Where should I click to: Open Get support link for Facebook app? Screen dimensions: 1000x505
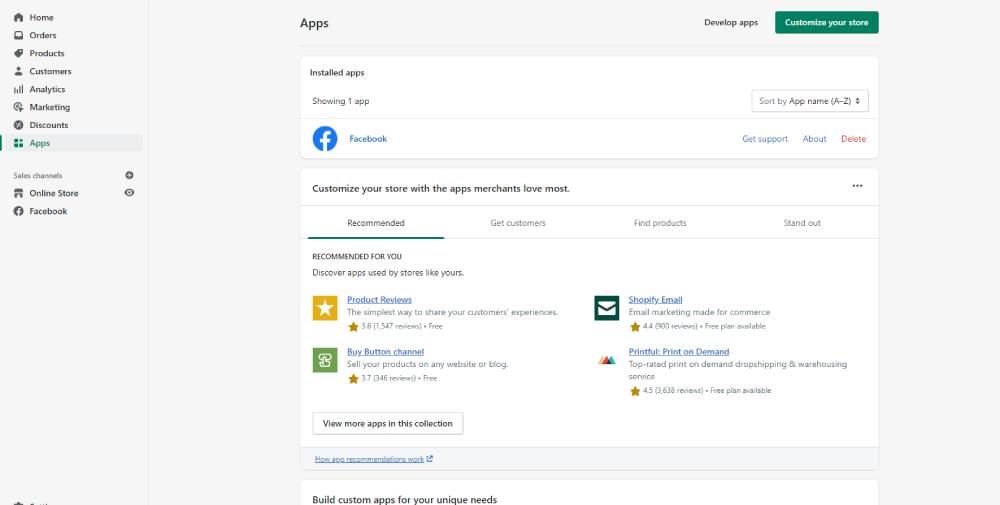(765, 139)
